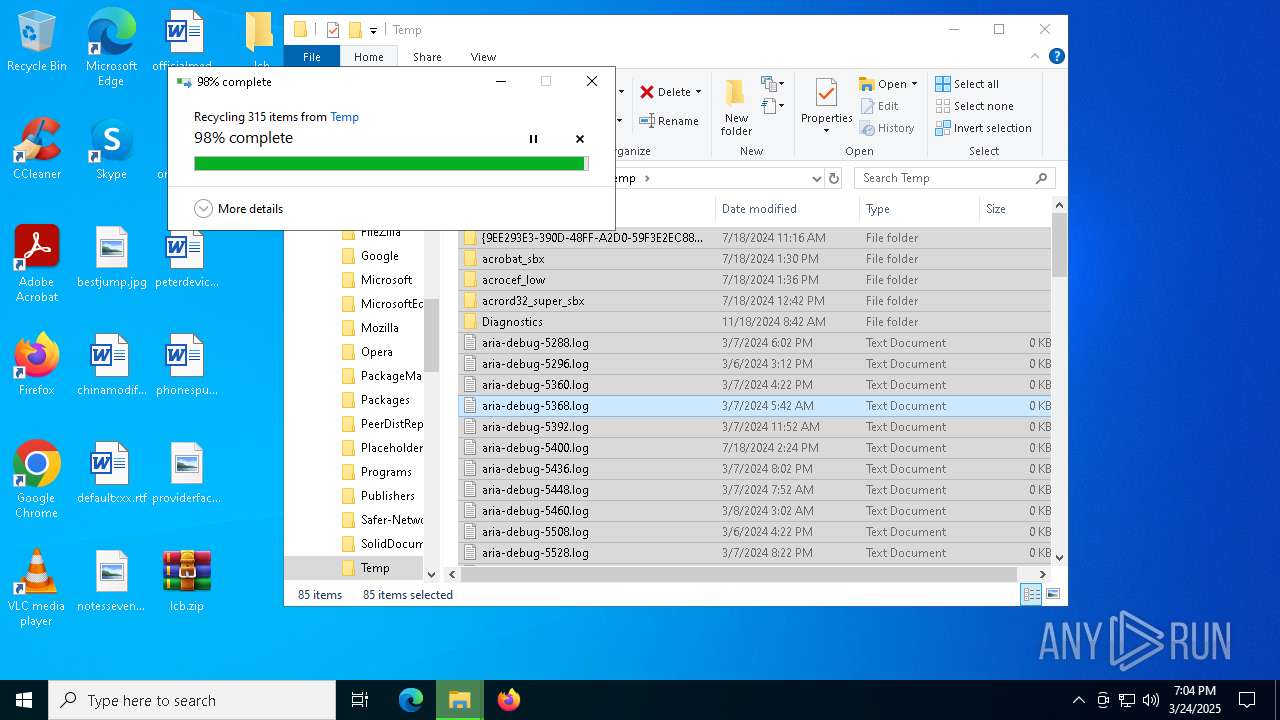
Task: Click the green recycling progress bar
Action: pyautogui.click(x=391, y=163)
